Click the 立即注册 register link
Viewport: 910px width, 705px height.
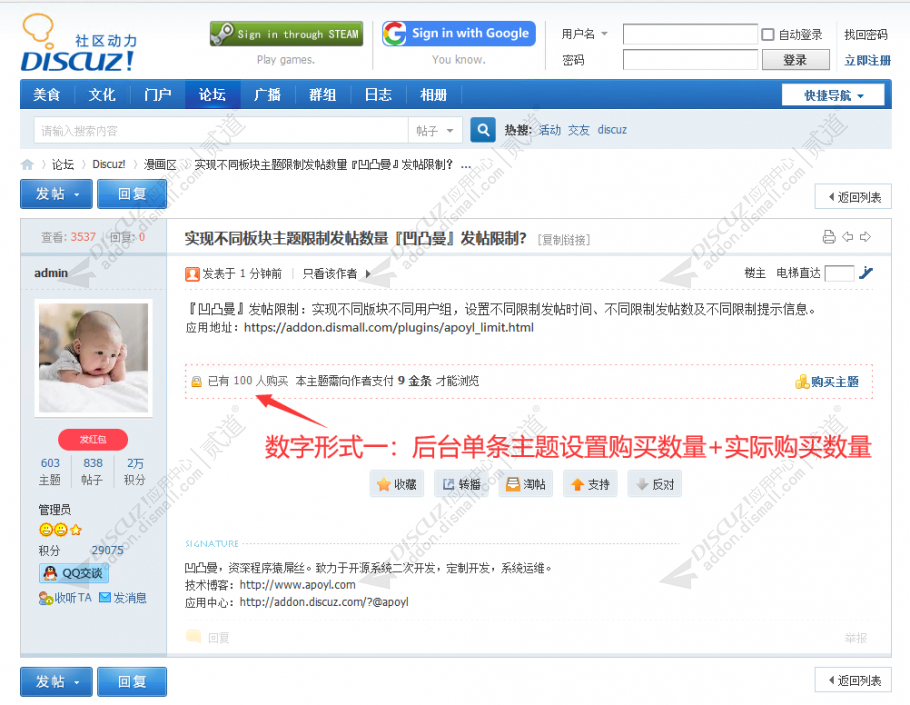click(867, 60)
